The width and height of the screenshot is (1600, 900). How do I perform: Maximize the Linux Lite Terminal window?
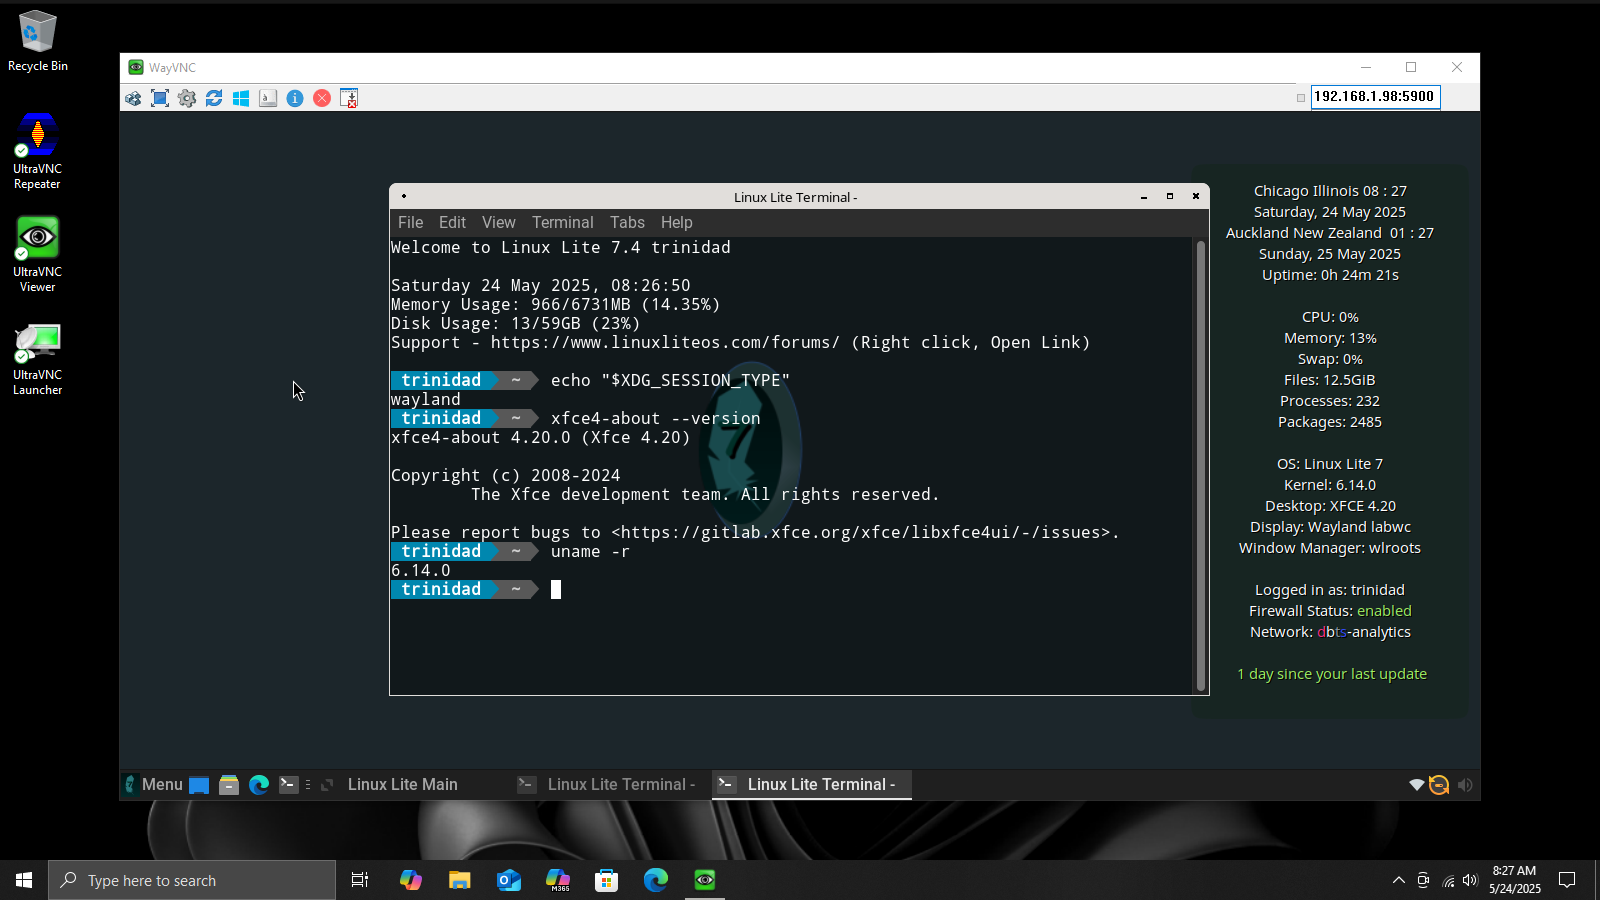[x=1169, y=197]
